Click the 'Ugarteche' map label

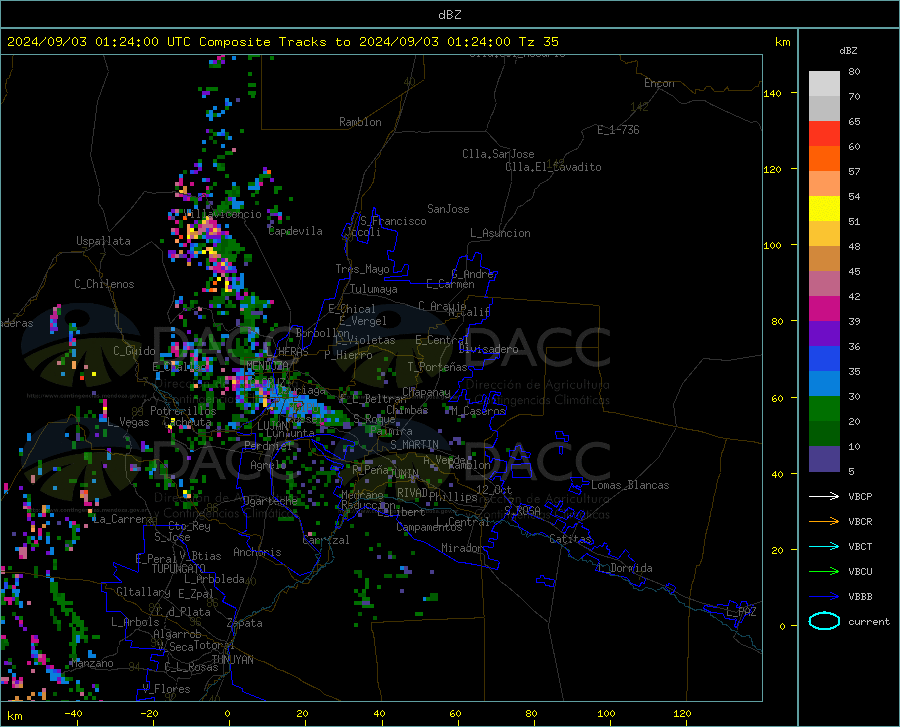pos(270,500)
